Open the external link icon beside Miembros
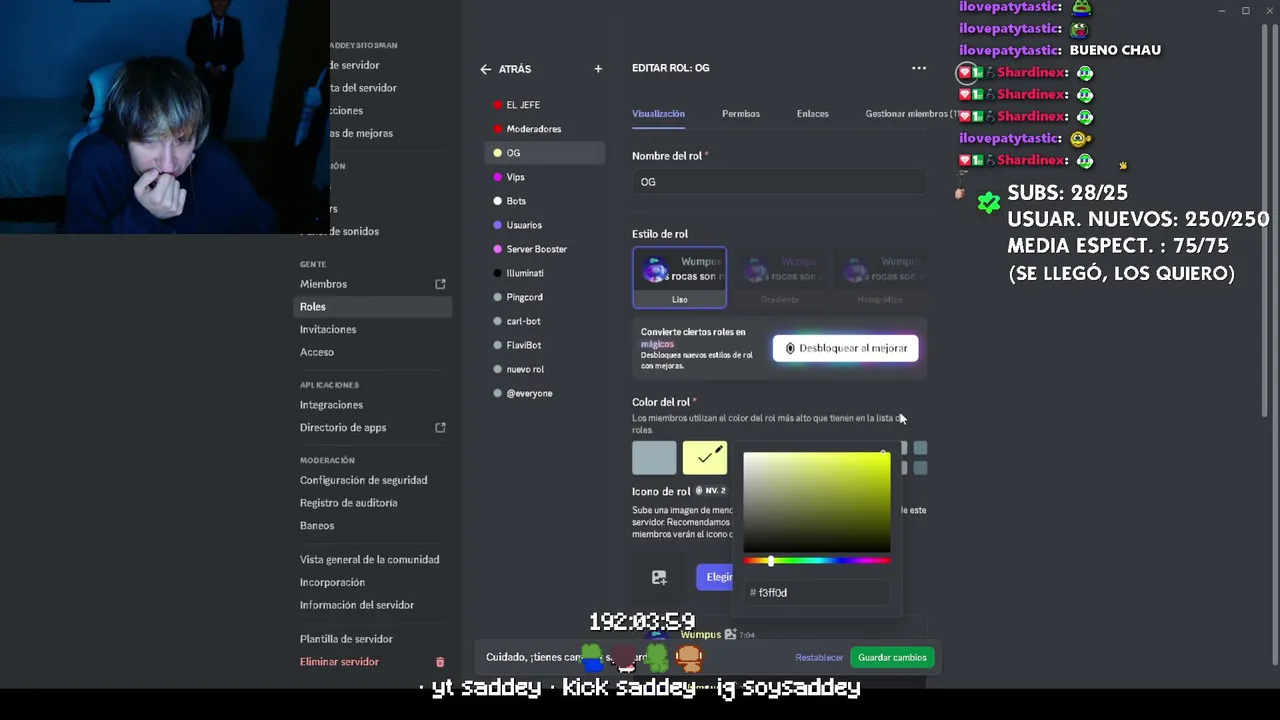Image resolution: width=1280 pixels, height=720 pixels. click(440, 284)
